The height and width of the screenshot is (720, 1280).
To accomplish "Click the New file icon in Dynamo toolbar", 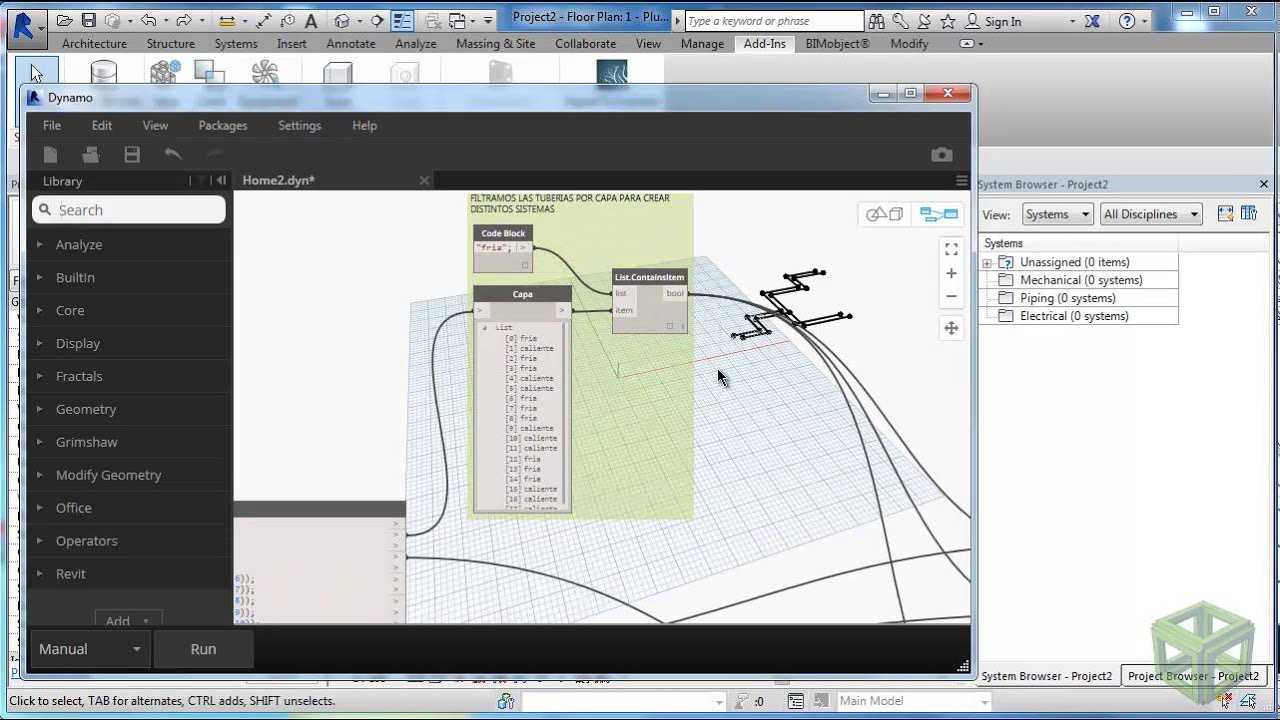I will [50, 154].
